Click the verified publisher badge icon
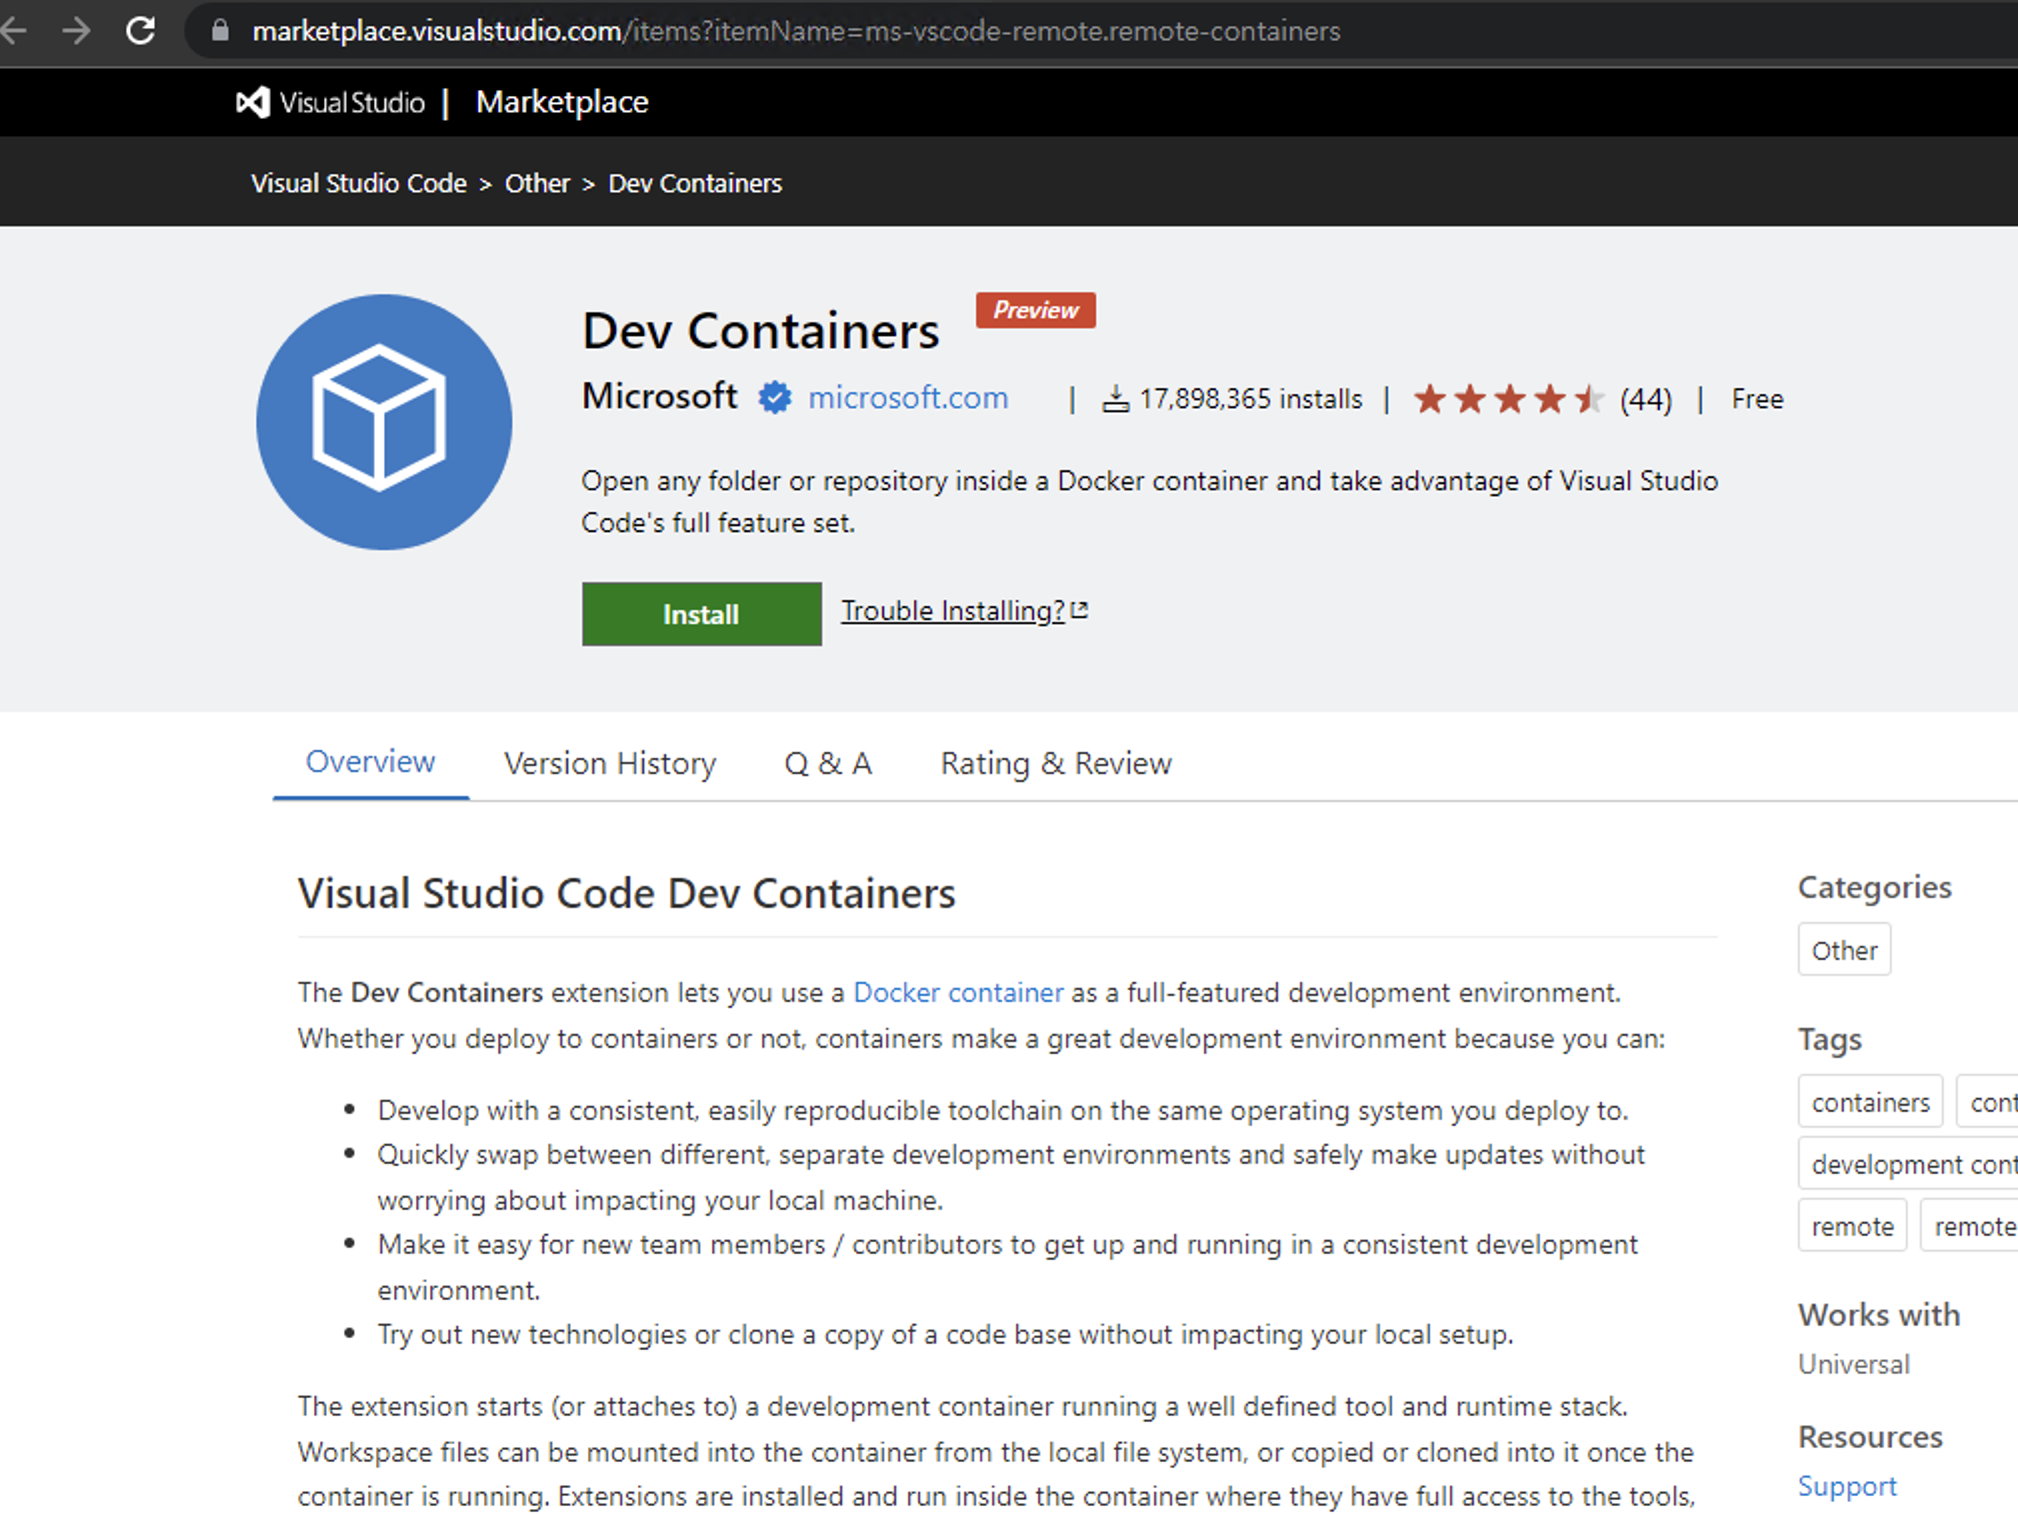This screenshot has height=1514, width=2018. pos(773,398)
